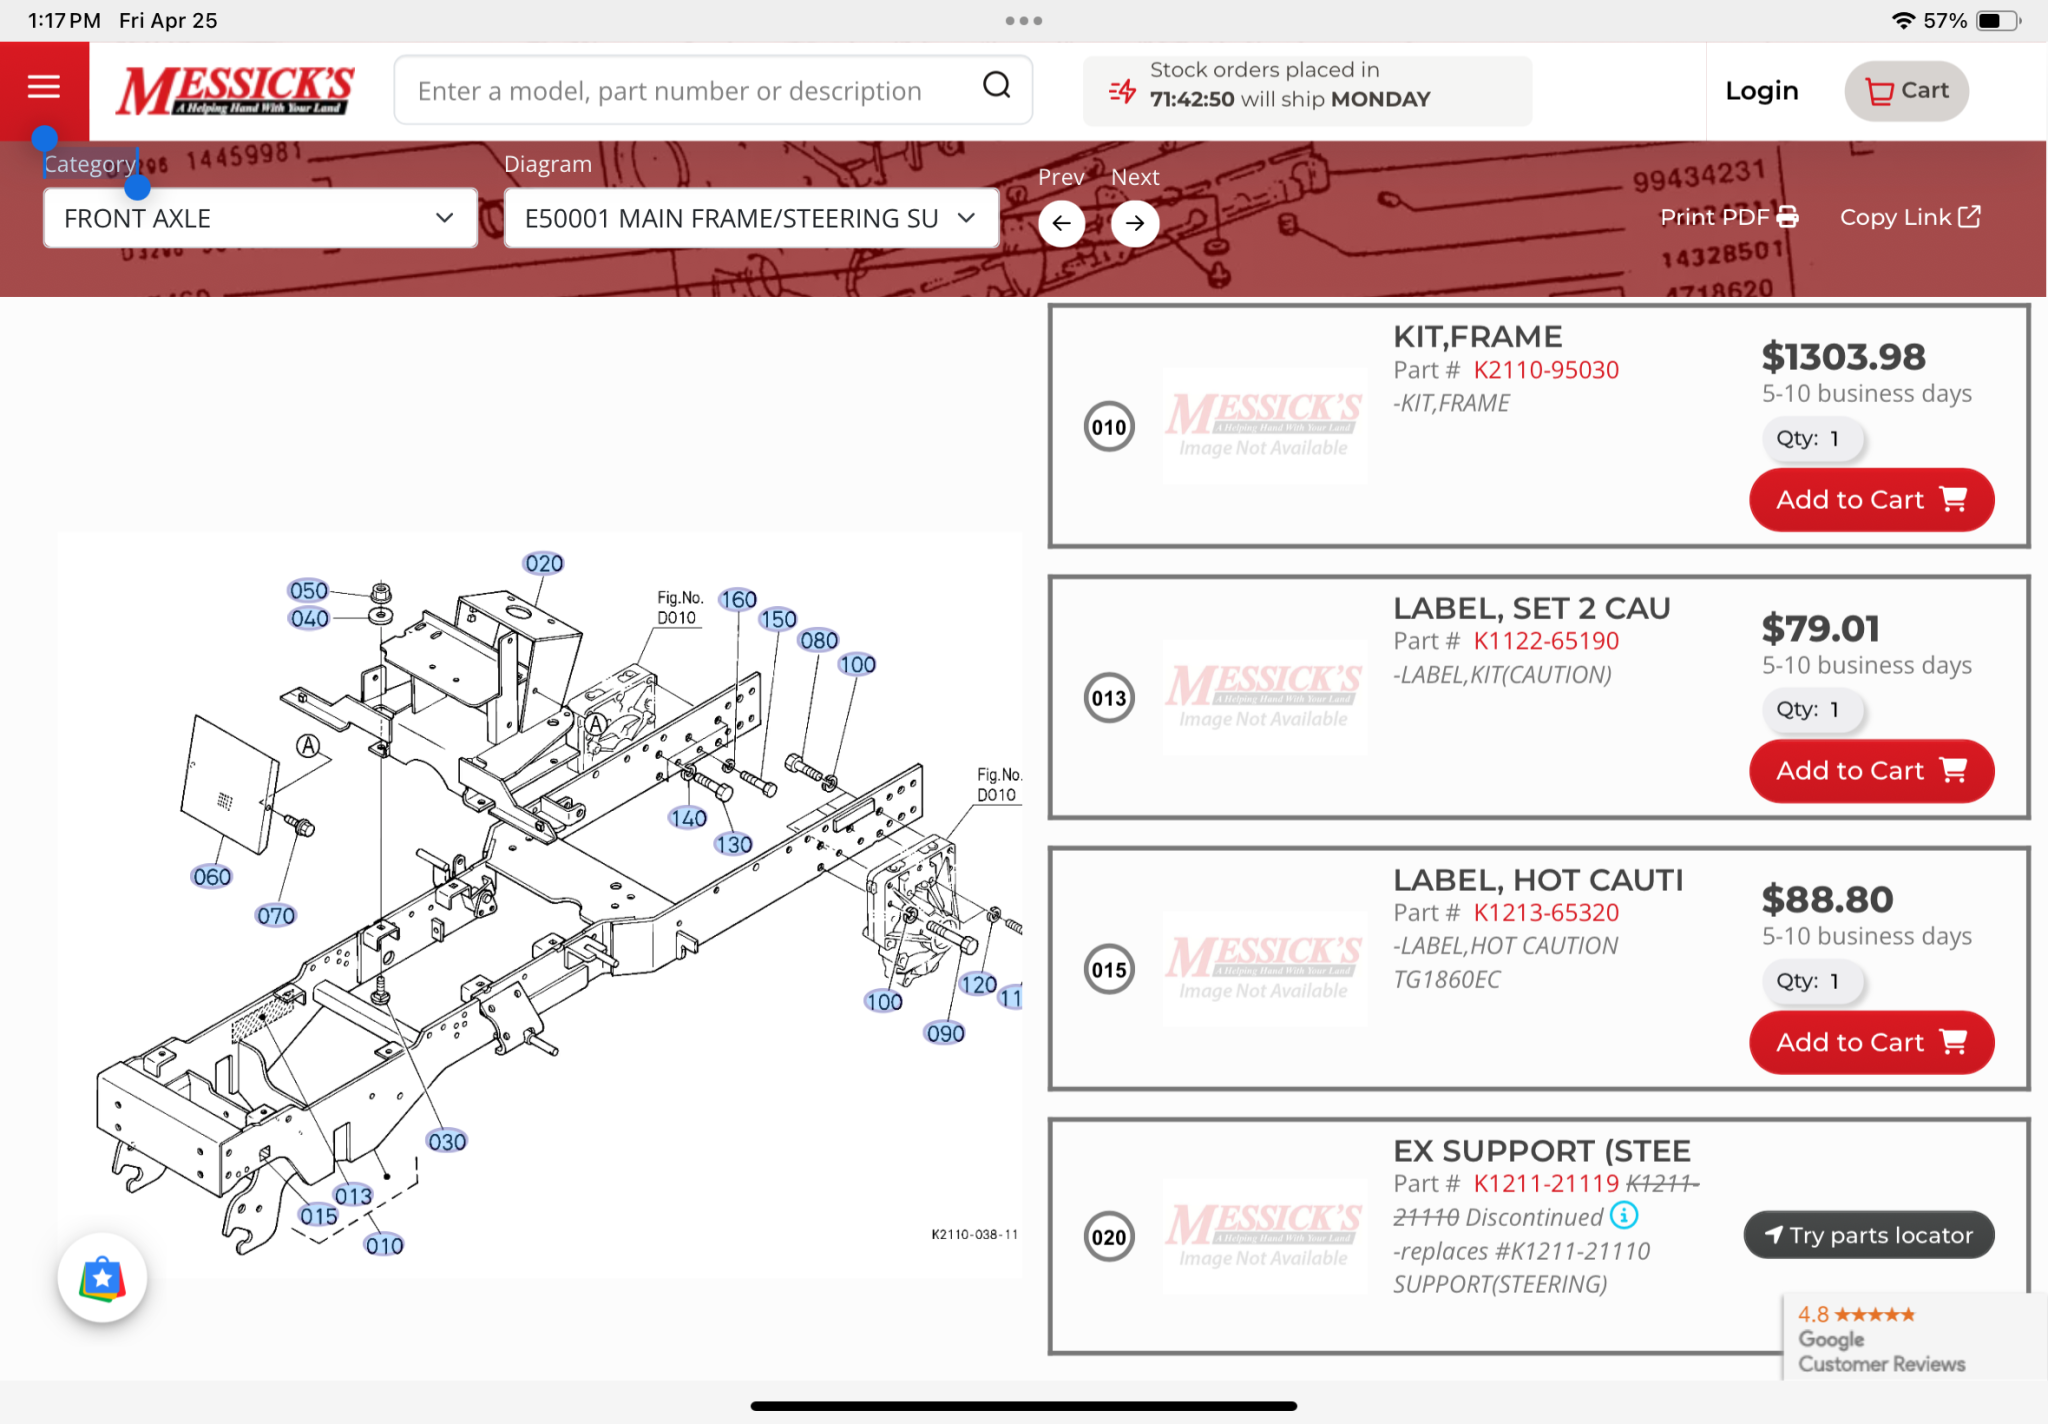
Task: Click the Messick's logo
Action: [235, 91]
